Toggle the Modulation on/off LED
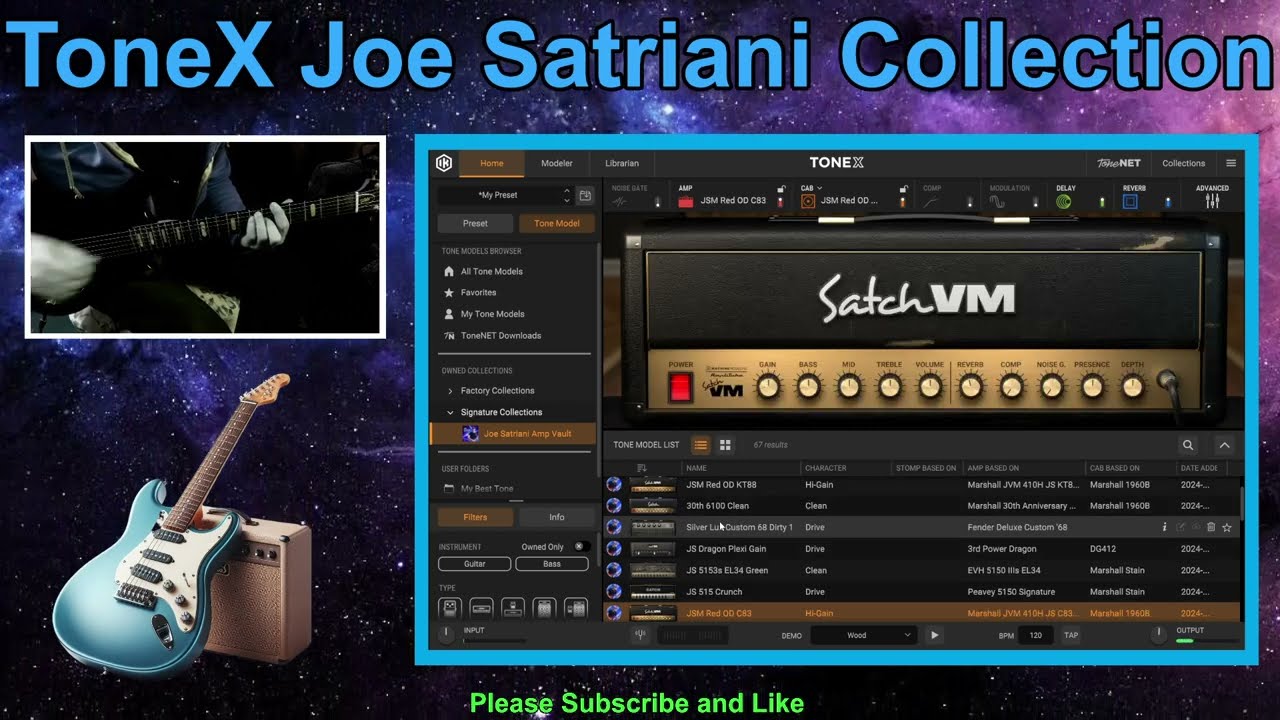Viewport: 1280px width, 720px height. pos(1035,202)
